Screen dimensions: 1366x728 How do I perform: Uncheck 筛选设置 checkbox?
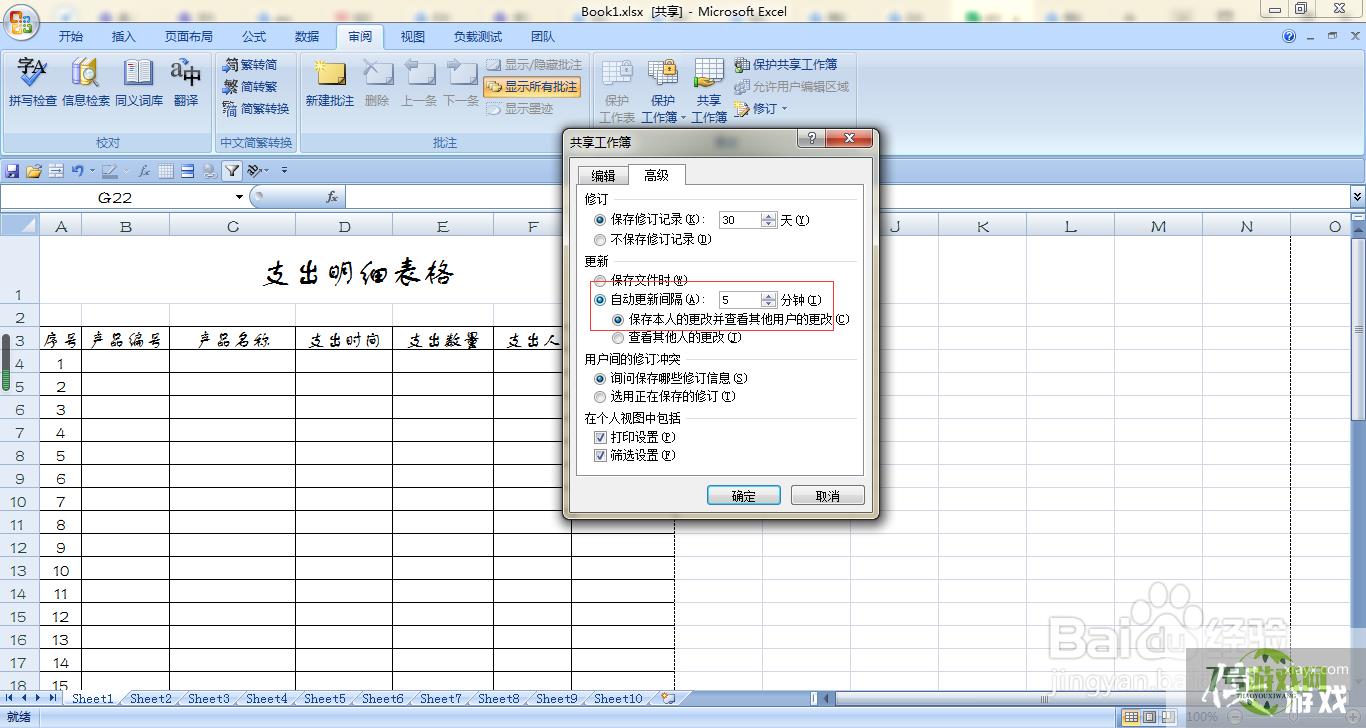pyautogui.click(x=600, y=456)
